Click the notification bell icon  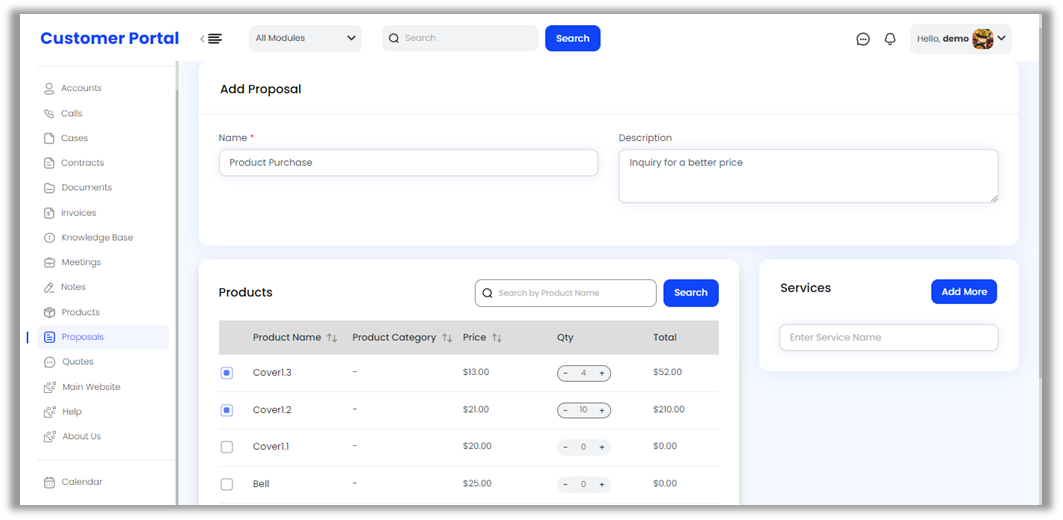click(890, 39)
